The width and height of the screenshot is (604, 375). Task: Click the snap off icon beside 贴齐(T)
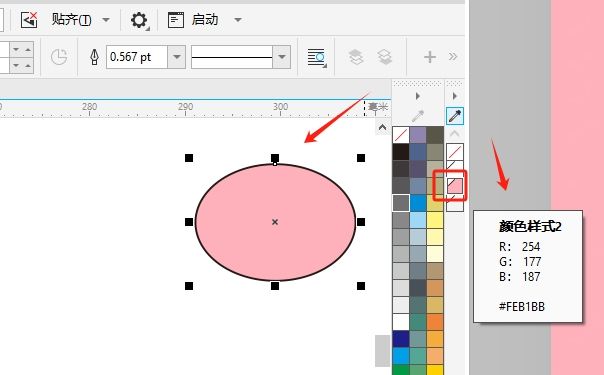point(29,20)
